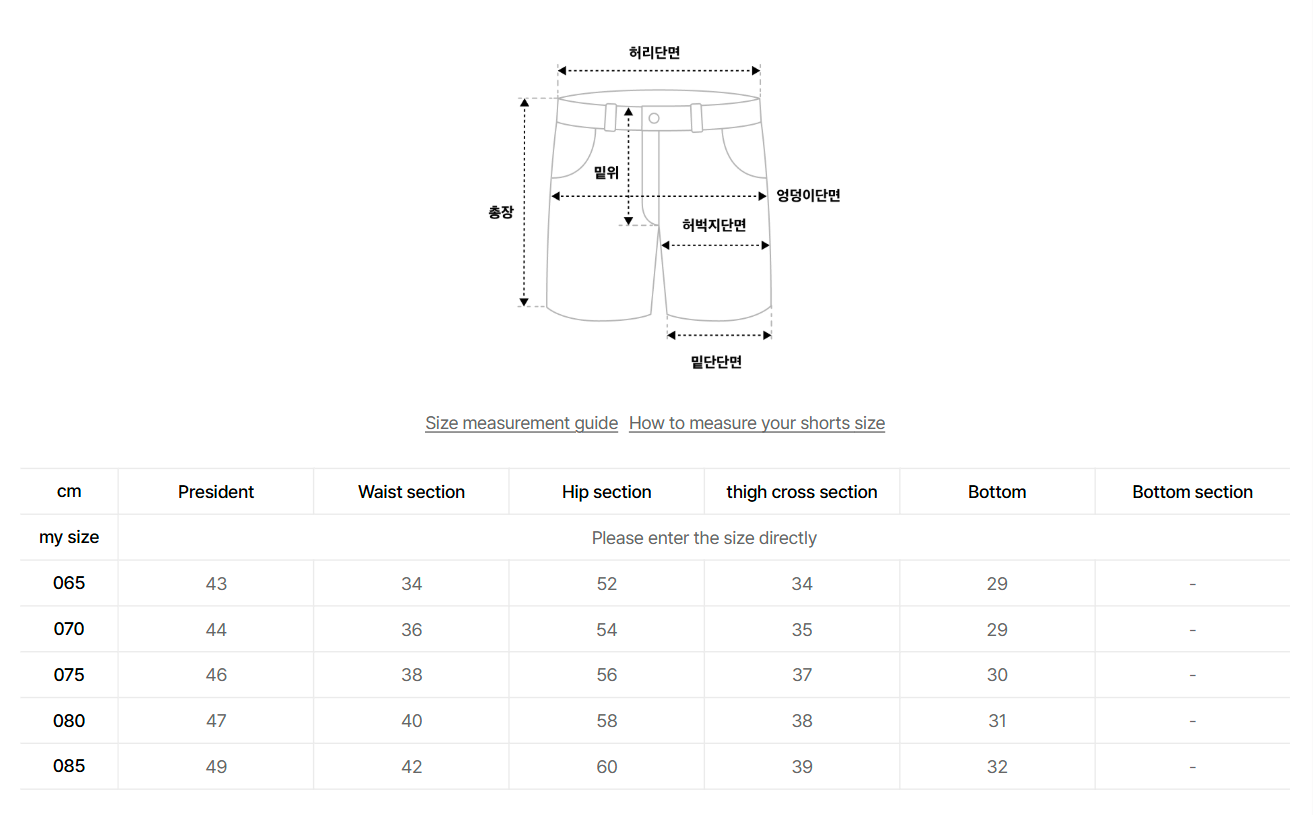Click the Hip section column header
The width and height of the screenshot is (1313, 815).
607,492
